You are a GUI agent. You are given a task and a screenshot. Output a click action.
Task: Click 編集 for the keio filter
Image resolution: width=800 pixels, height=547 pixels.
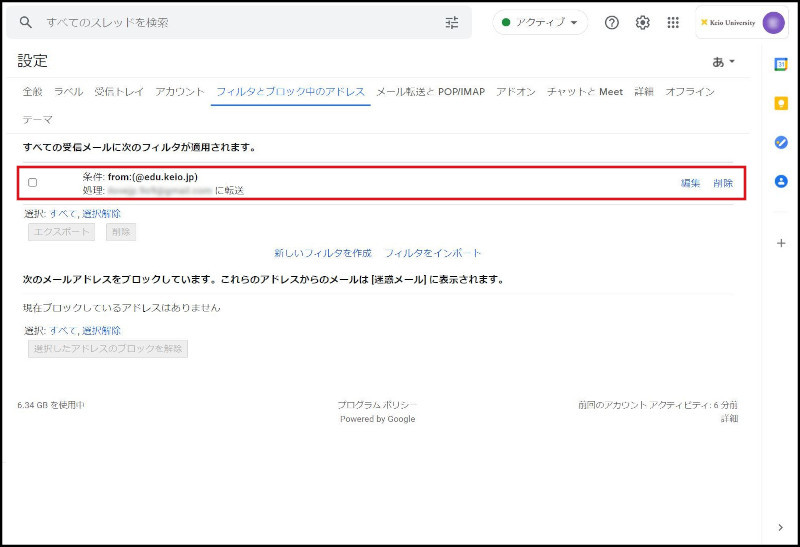[690, 183]
